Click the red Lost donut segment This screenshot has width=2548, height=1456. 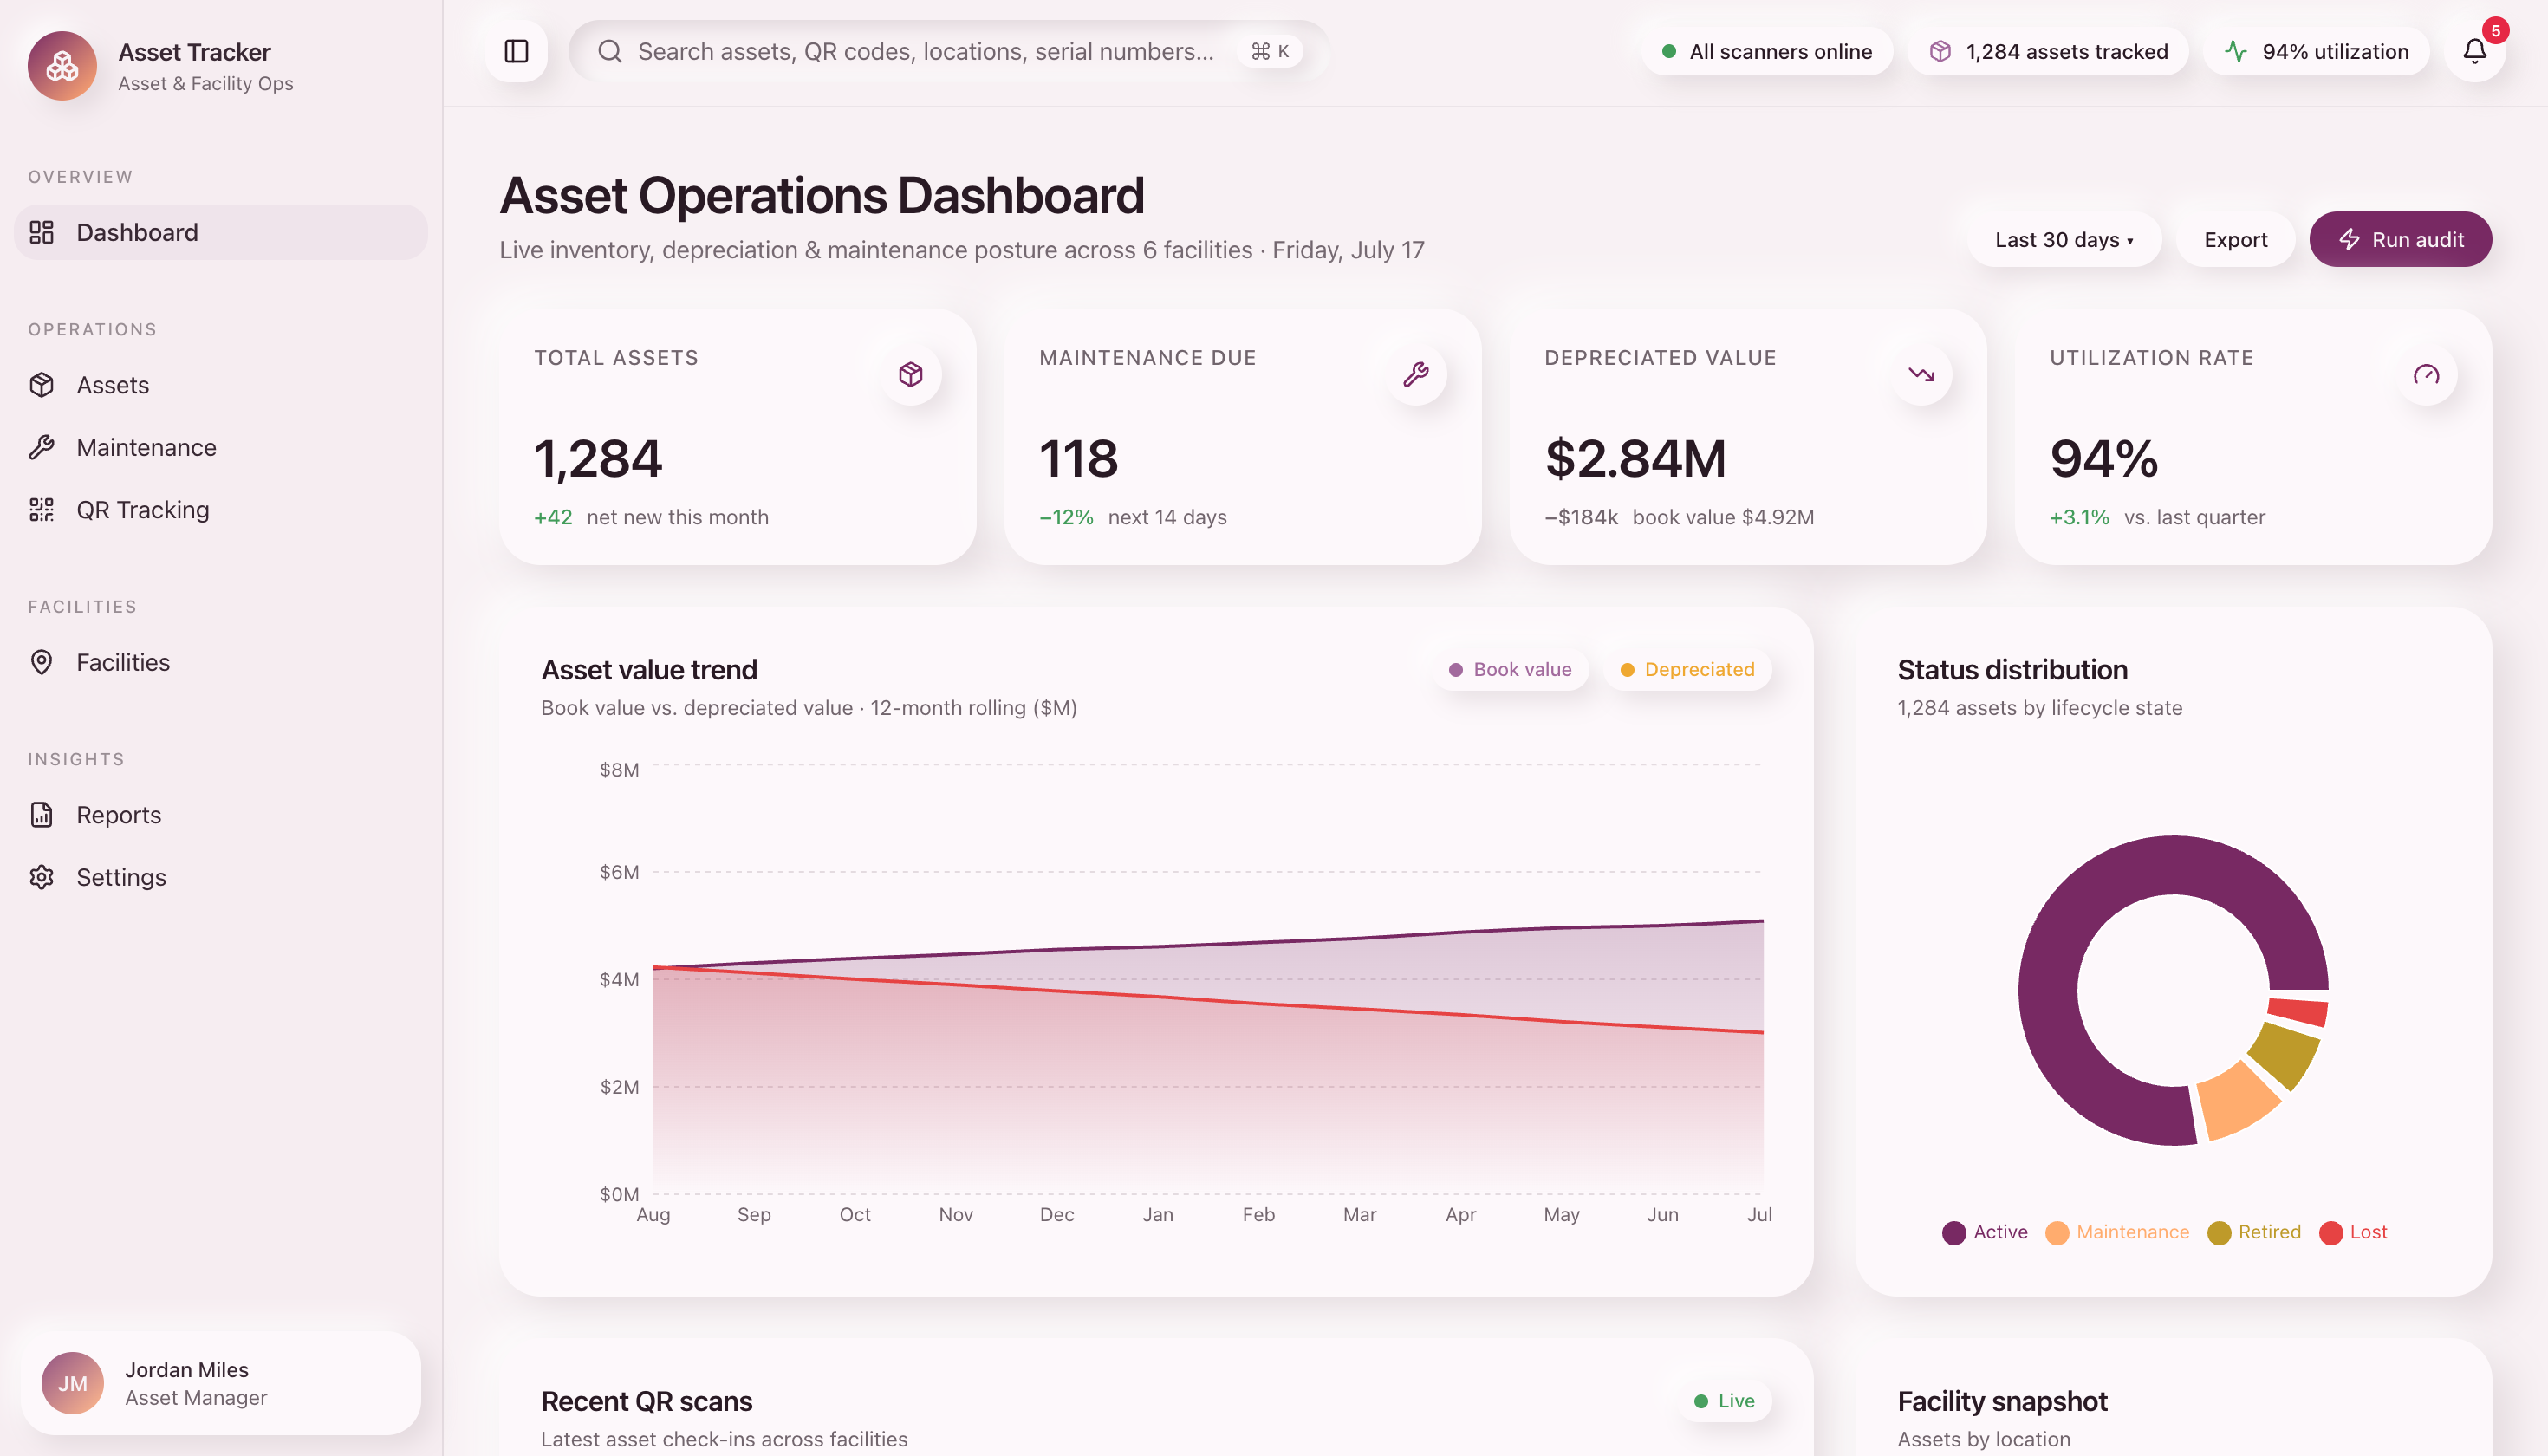pos(2298,1011)
